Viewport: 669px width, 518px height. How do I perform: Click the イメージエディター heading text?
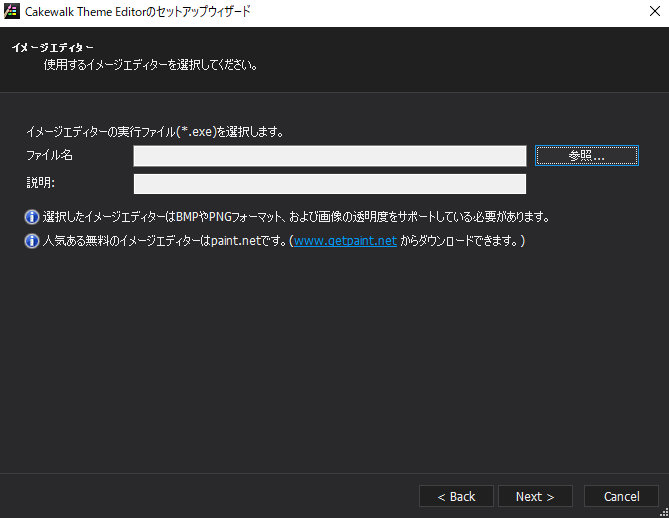pyautogui.click(x=52, y=47)
